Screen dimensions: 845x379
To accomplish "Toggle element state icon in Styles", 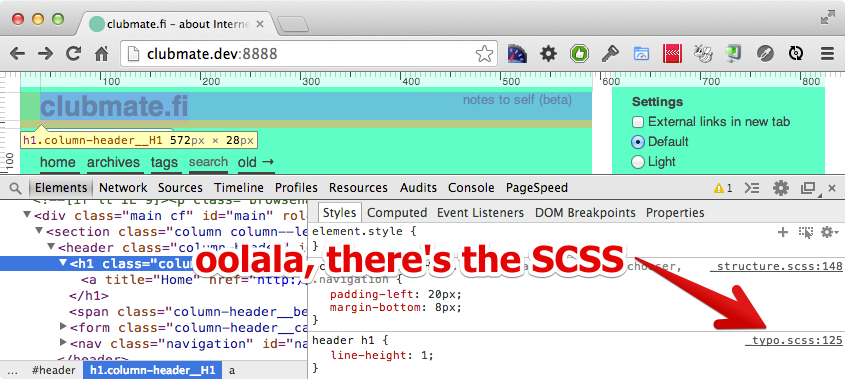I will 806,232.
